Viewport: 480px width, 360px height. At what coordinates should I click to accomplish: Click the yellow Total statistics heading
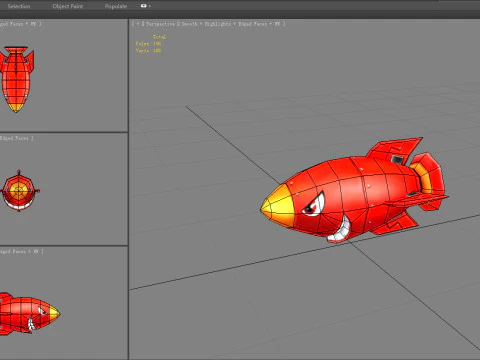click(x=159, y=37)
